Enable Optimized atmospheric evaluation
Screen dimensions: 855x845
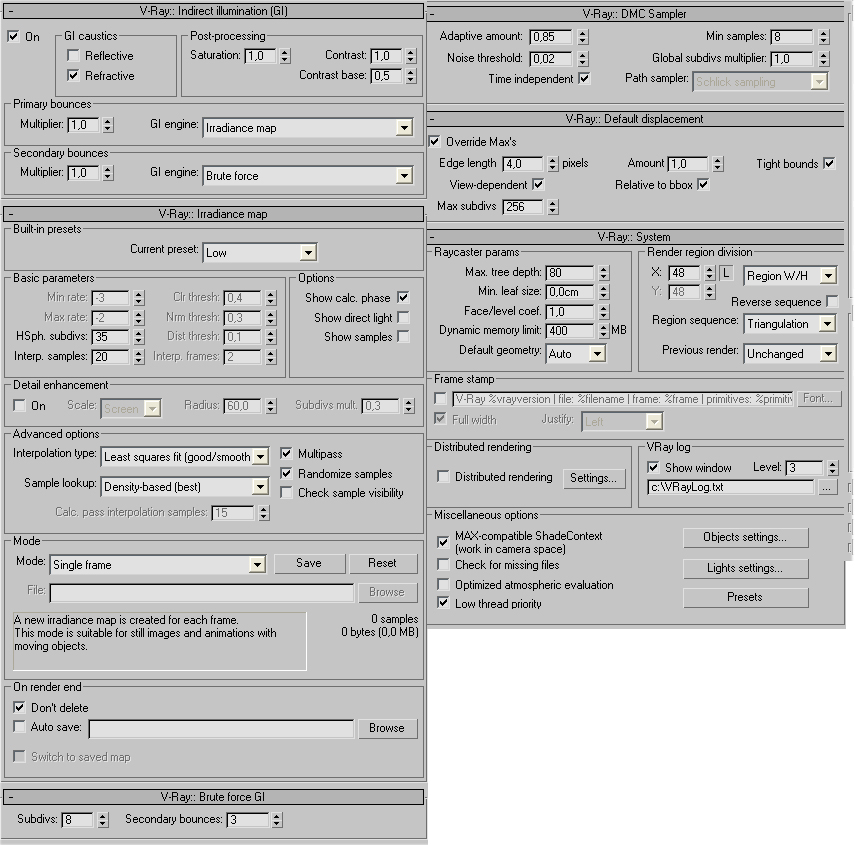tap(443, 584)
